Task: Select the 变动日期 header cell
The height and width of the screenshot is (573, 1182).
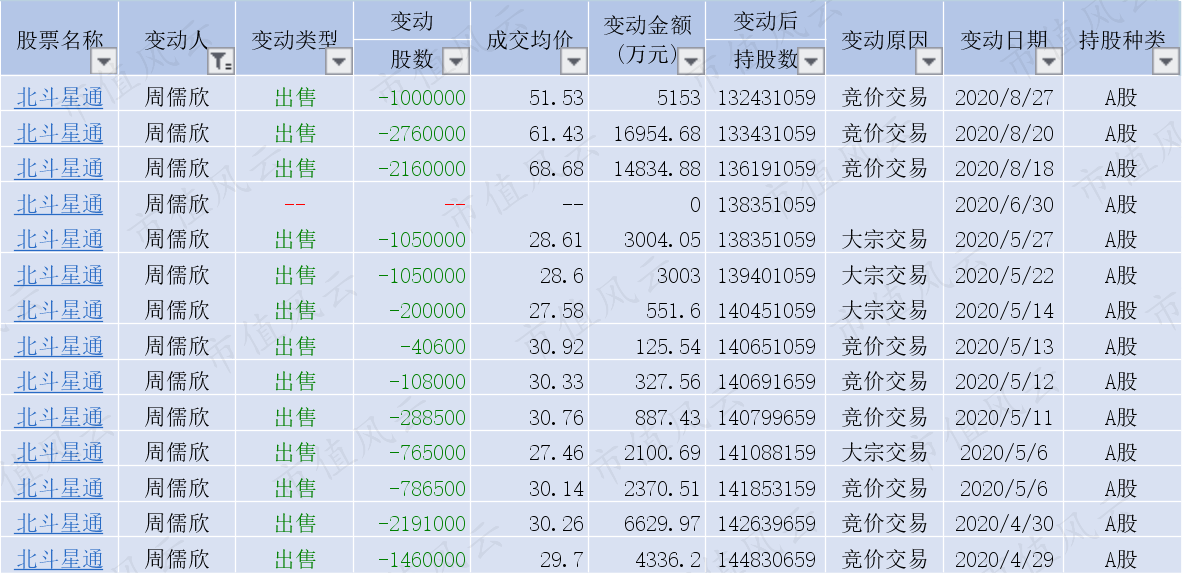Action: click(1004, 38)
